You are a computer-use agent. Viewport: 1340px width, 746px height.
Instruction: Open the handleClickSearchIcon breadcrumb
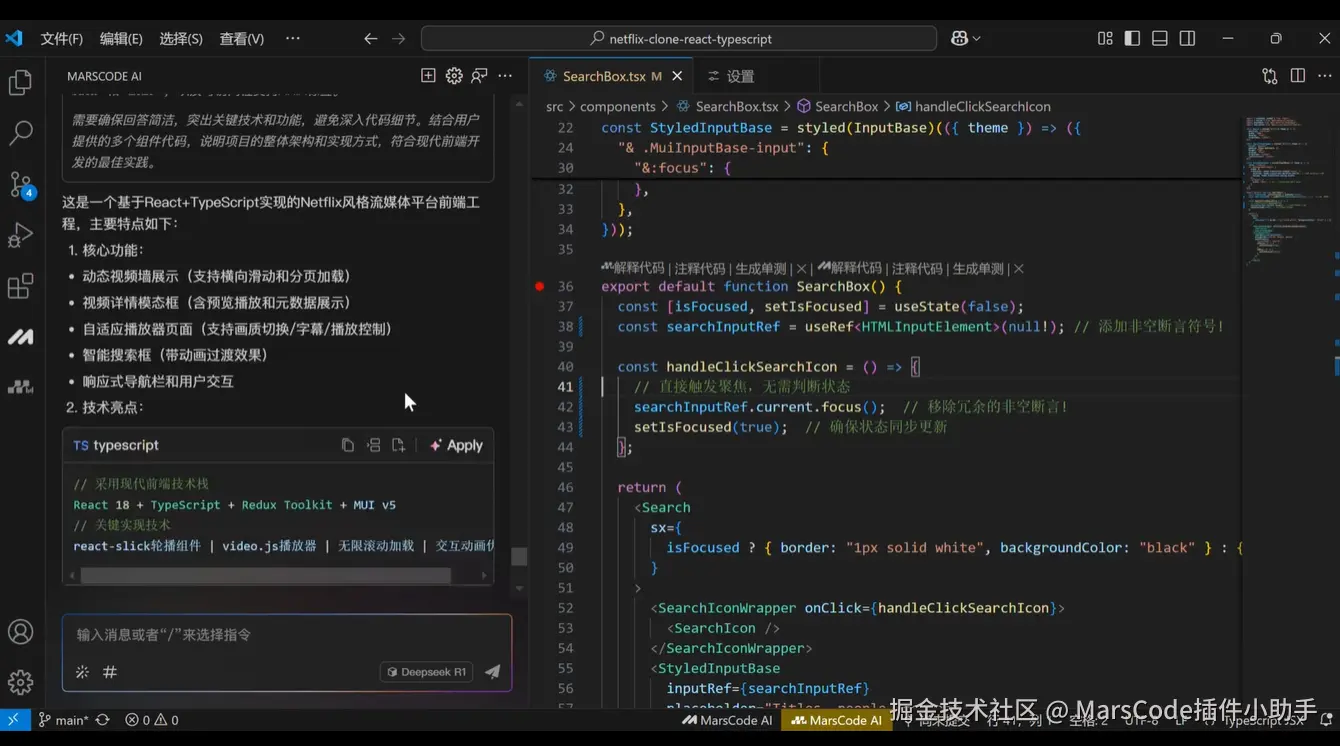tap(973, 107)
